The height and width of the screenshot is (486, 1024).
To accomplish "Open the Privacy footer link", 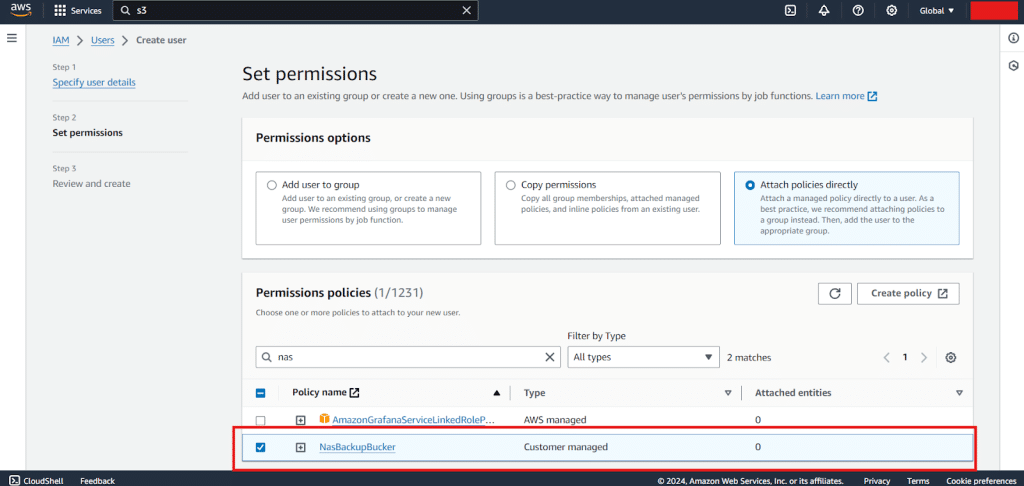I will click(876, 481).
